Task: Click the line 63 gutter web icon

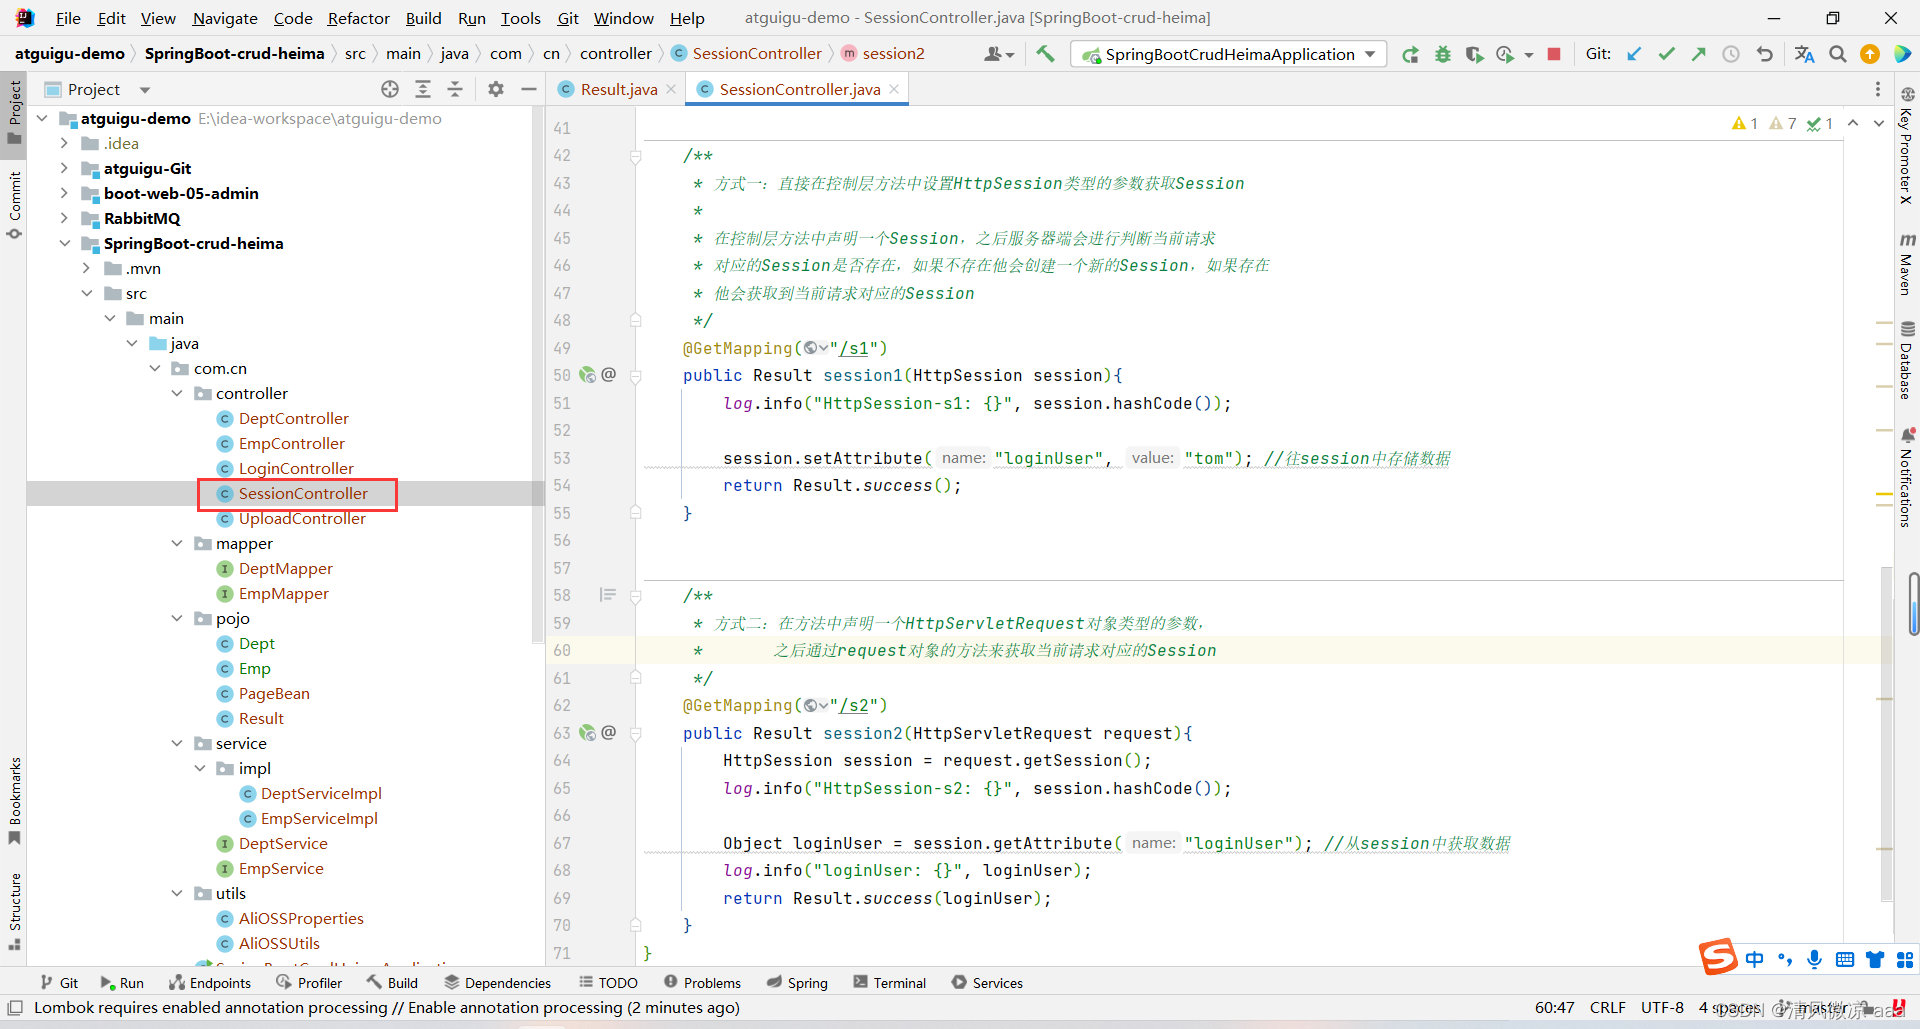Action: 588,733
